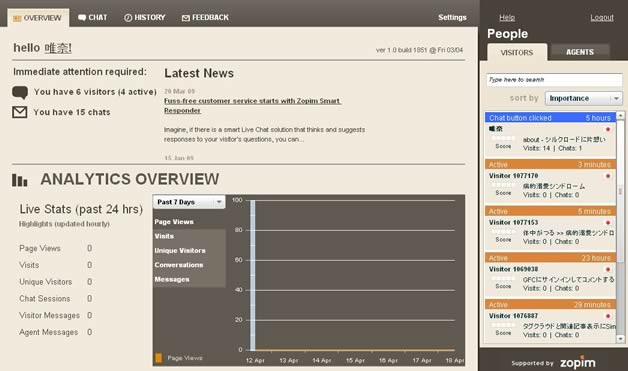This screenshot has width=628, height=371.
Task: Click the orange Page Views legend swatch
Action: point(159,358)
